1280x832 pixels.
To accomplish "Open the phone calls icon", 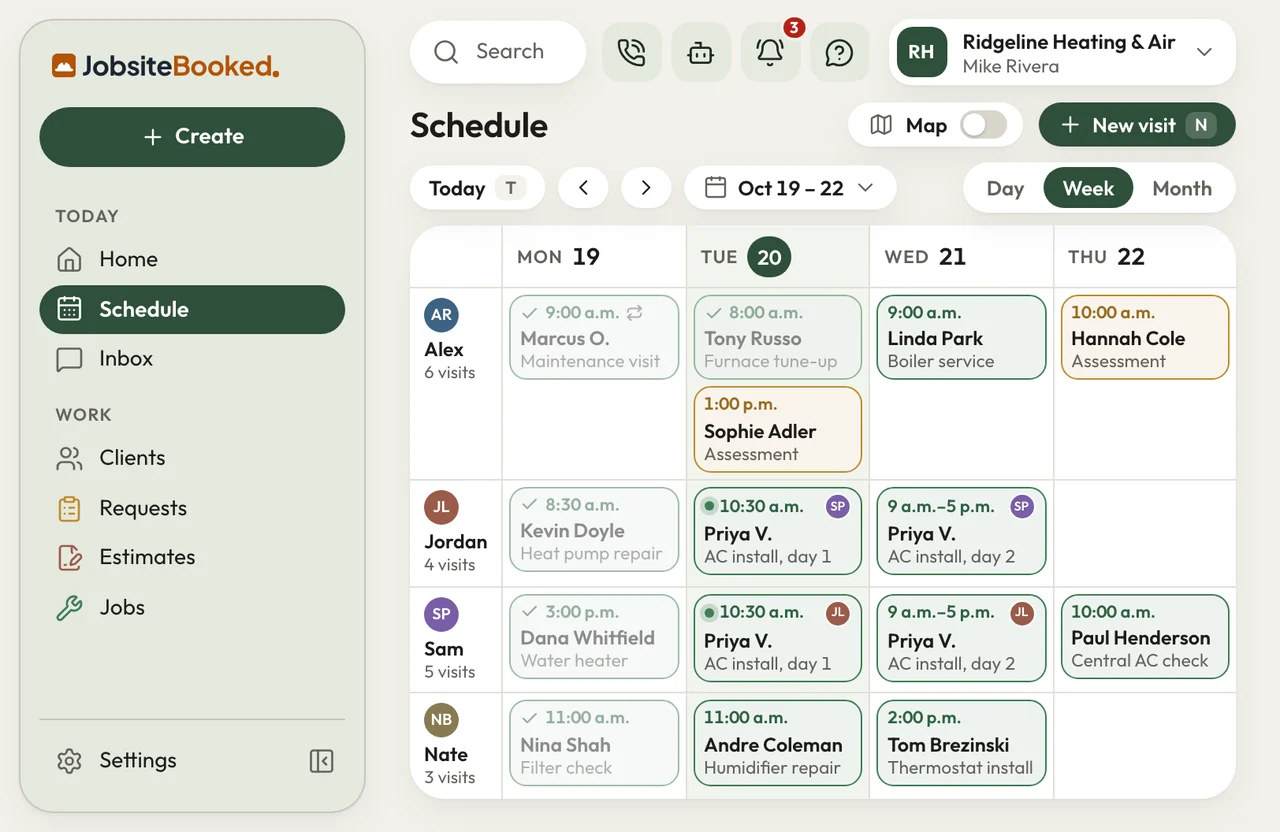I will click(632, 52).
